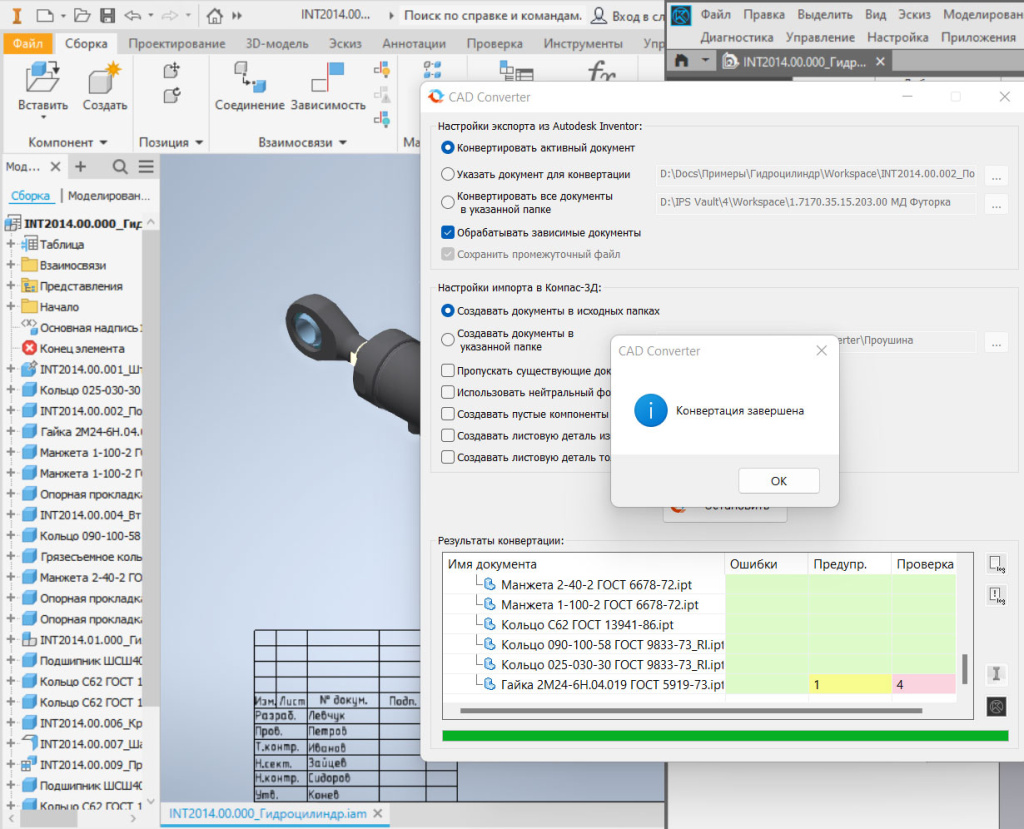The image size is (1024, 829).
Task: Click the Home icon in the Inventor toolbar
Action: (x=215, y=15)
